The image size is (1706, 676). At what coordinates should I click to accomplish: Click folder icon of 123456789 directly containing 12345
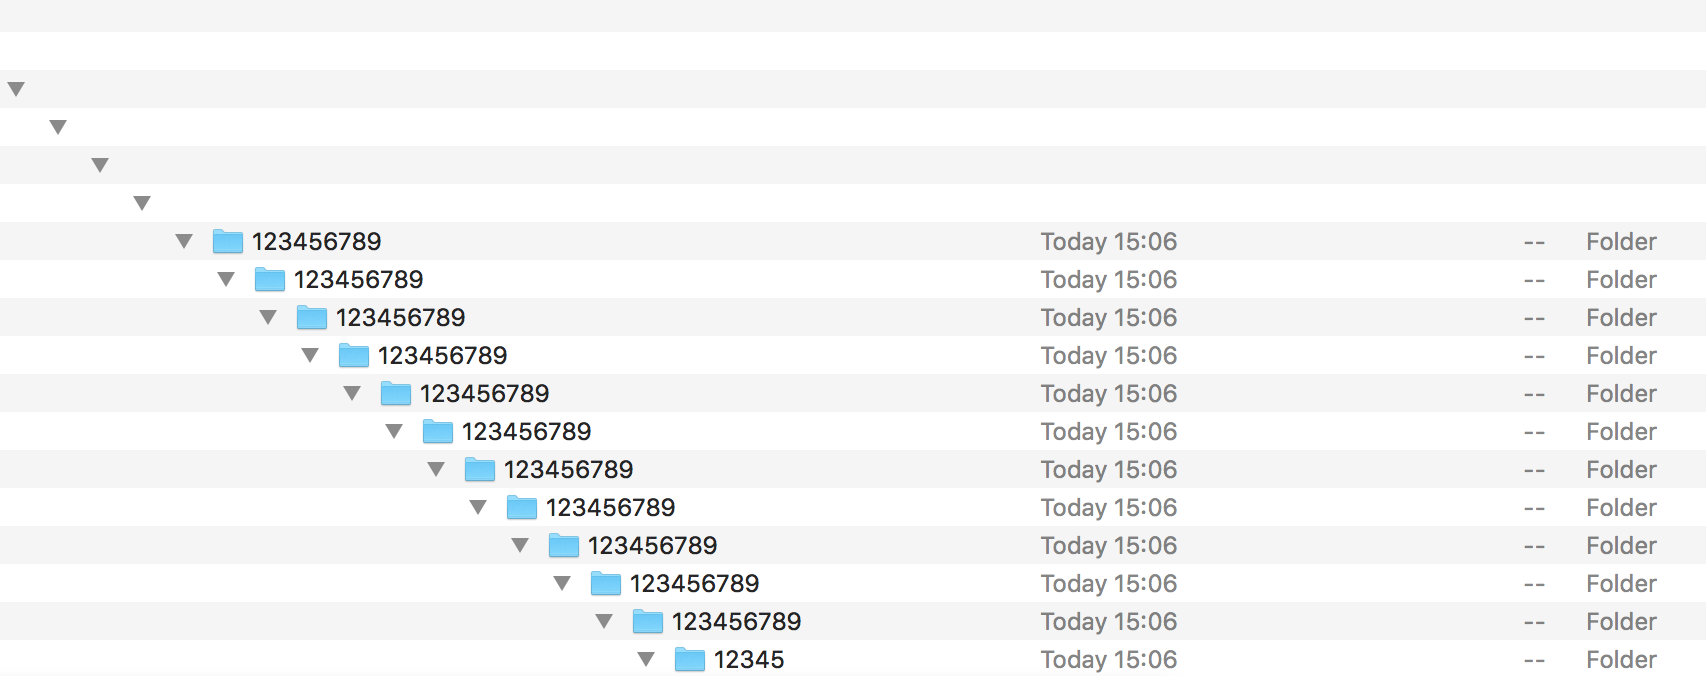click(648, 622)
